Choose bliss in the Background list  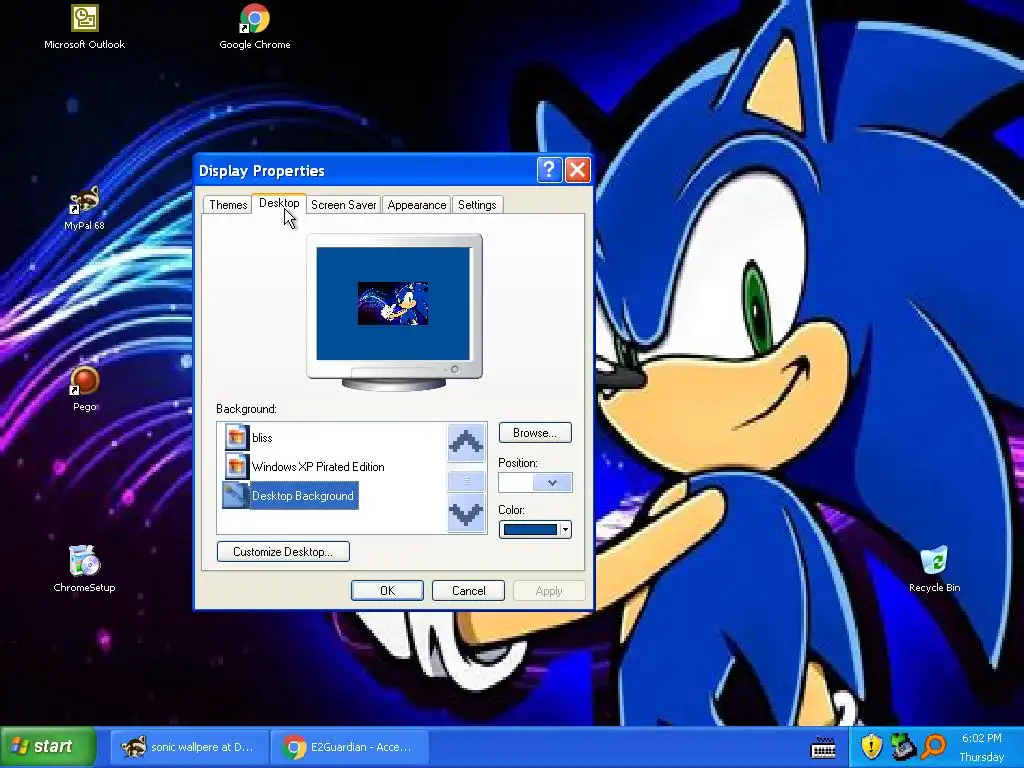(262, 438)
